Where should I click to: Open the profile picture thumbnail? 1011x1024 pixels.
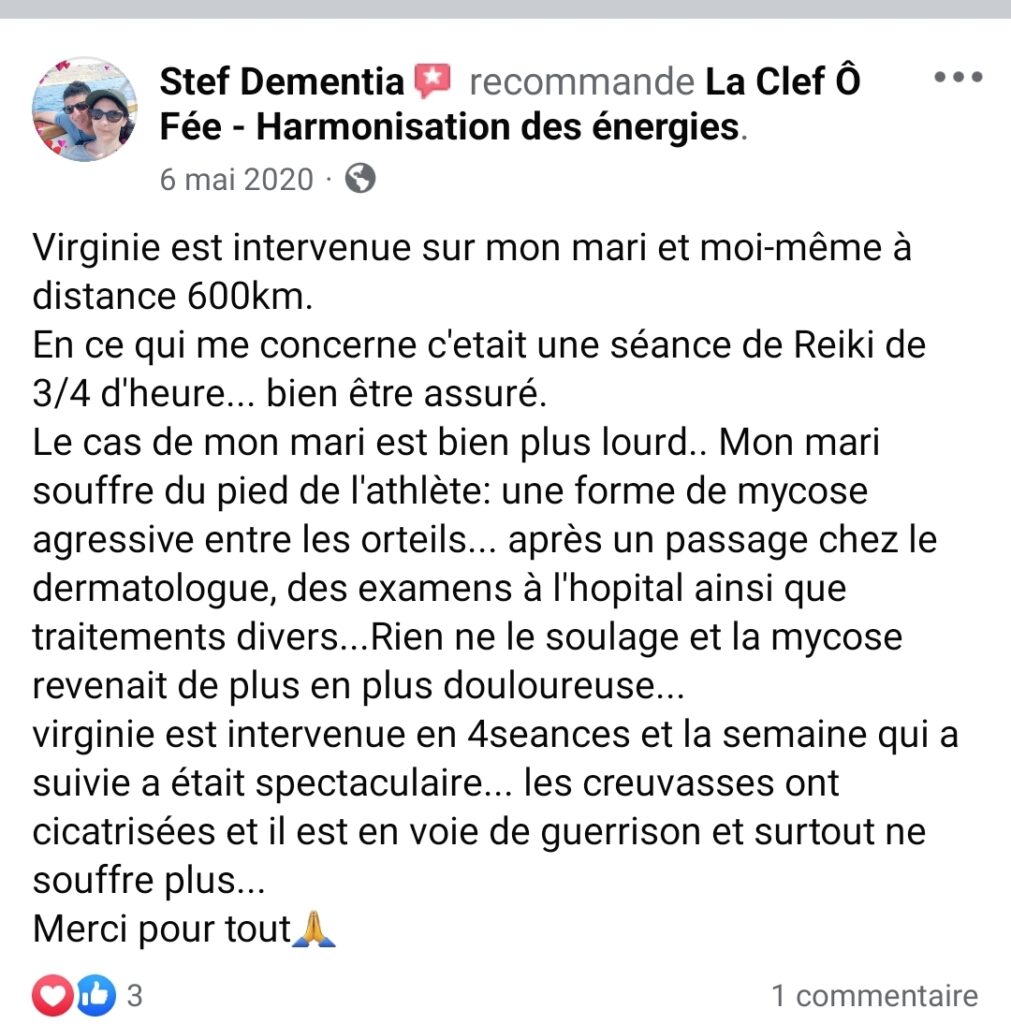pyautogui.click(x=85, y=109)
